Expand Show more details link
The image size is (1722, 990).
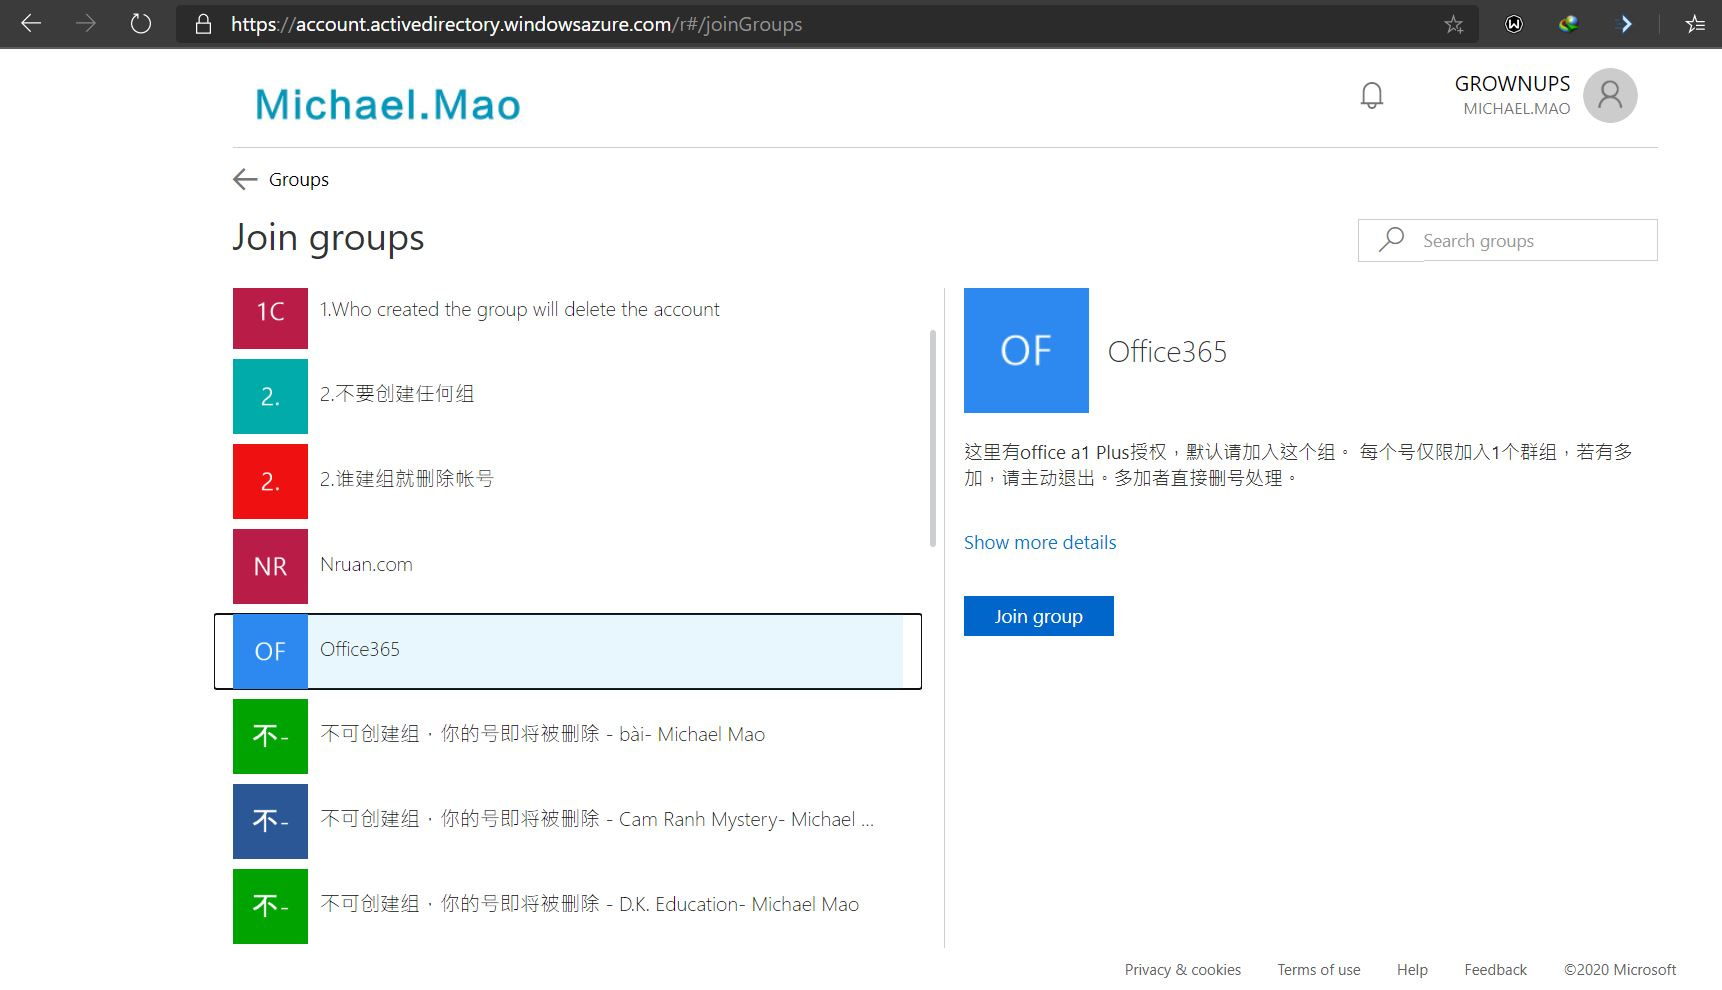(1039, 542)
